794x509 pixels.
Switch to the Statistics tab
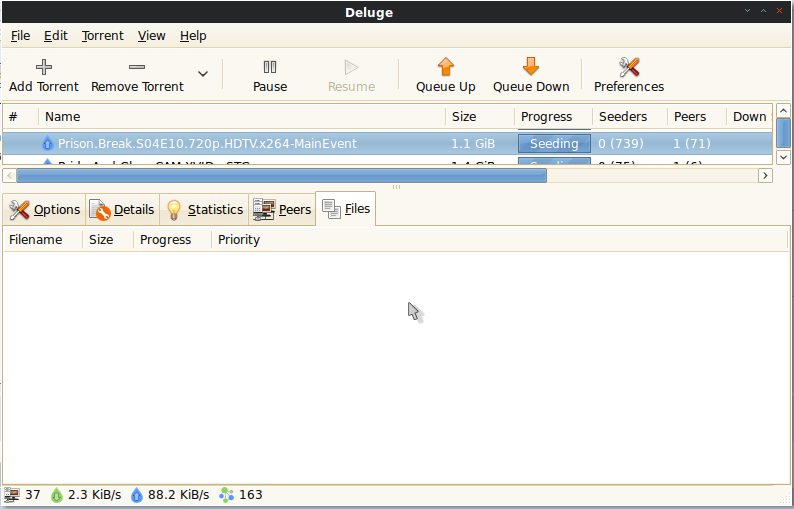205,210
